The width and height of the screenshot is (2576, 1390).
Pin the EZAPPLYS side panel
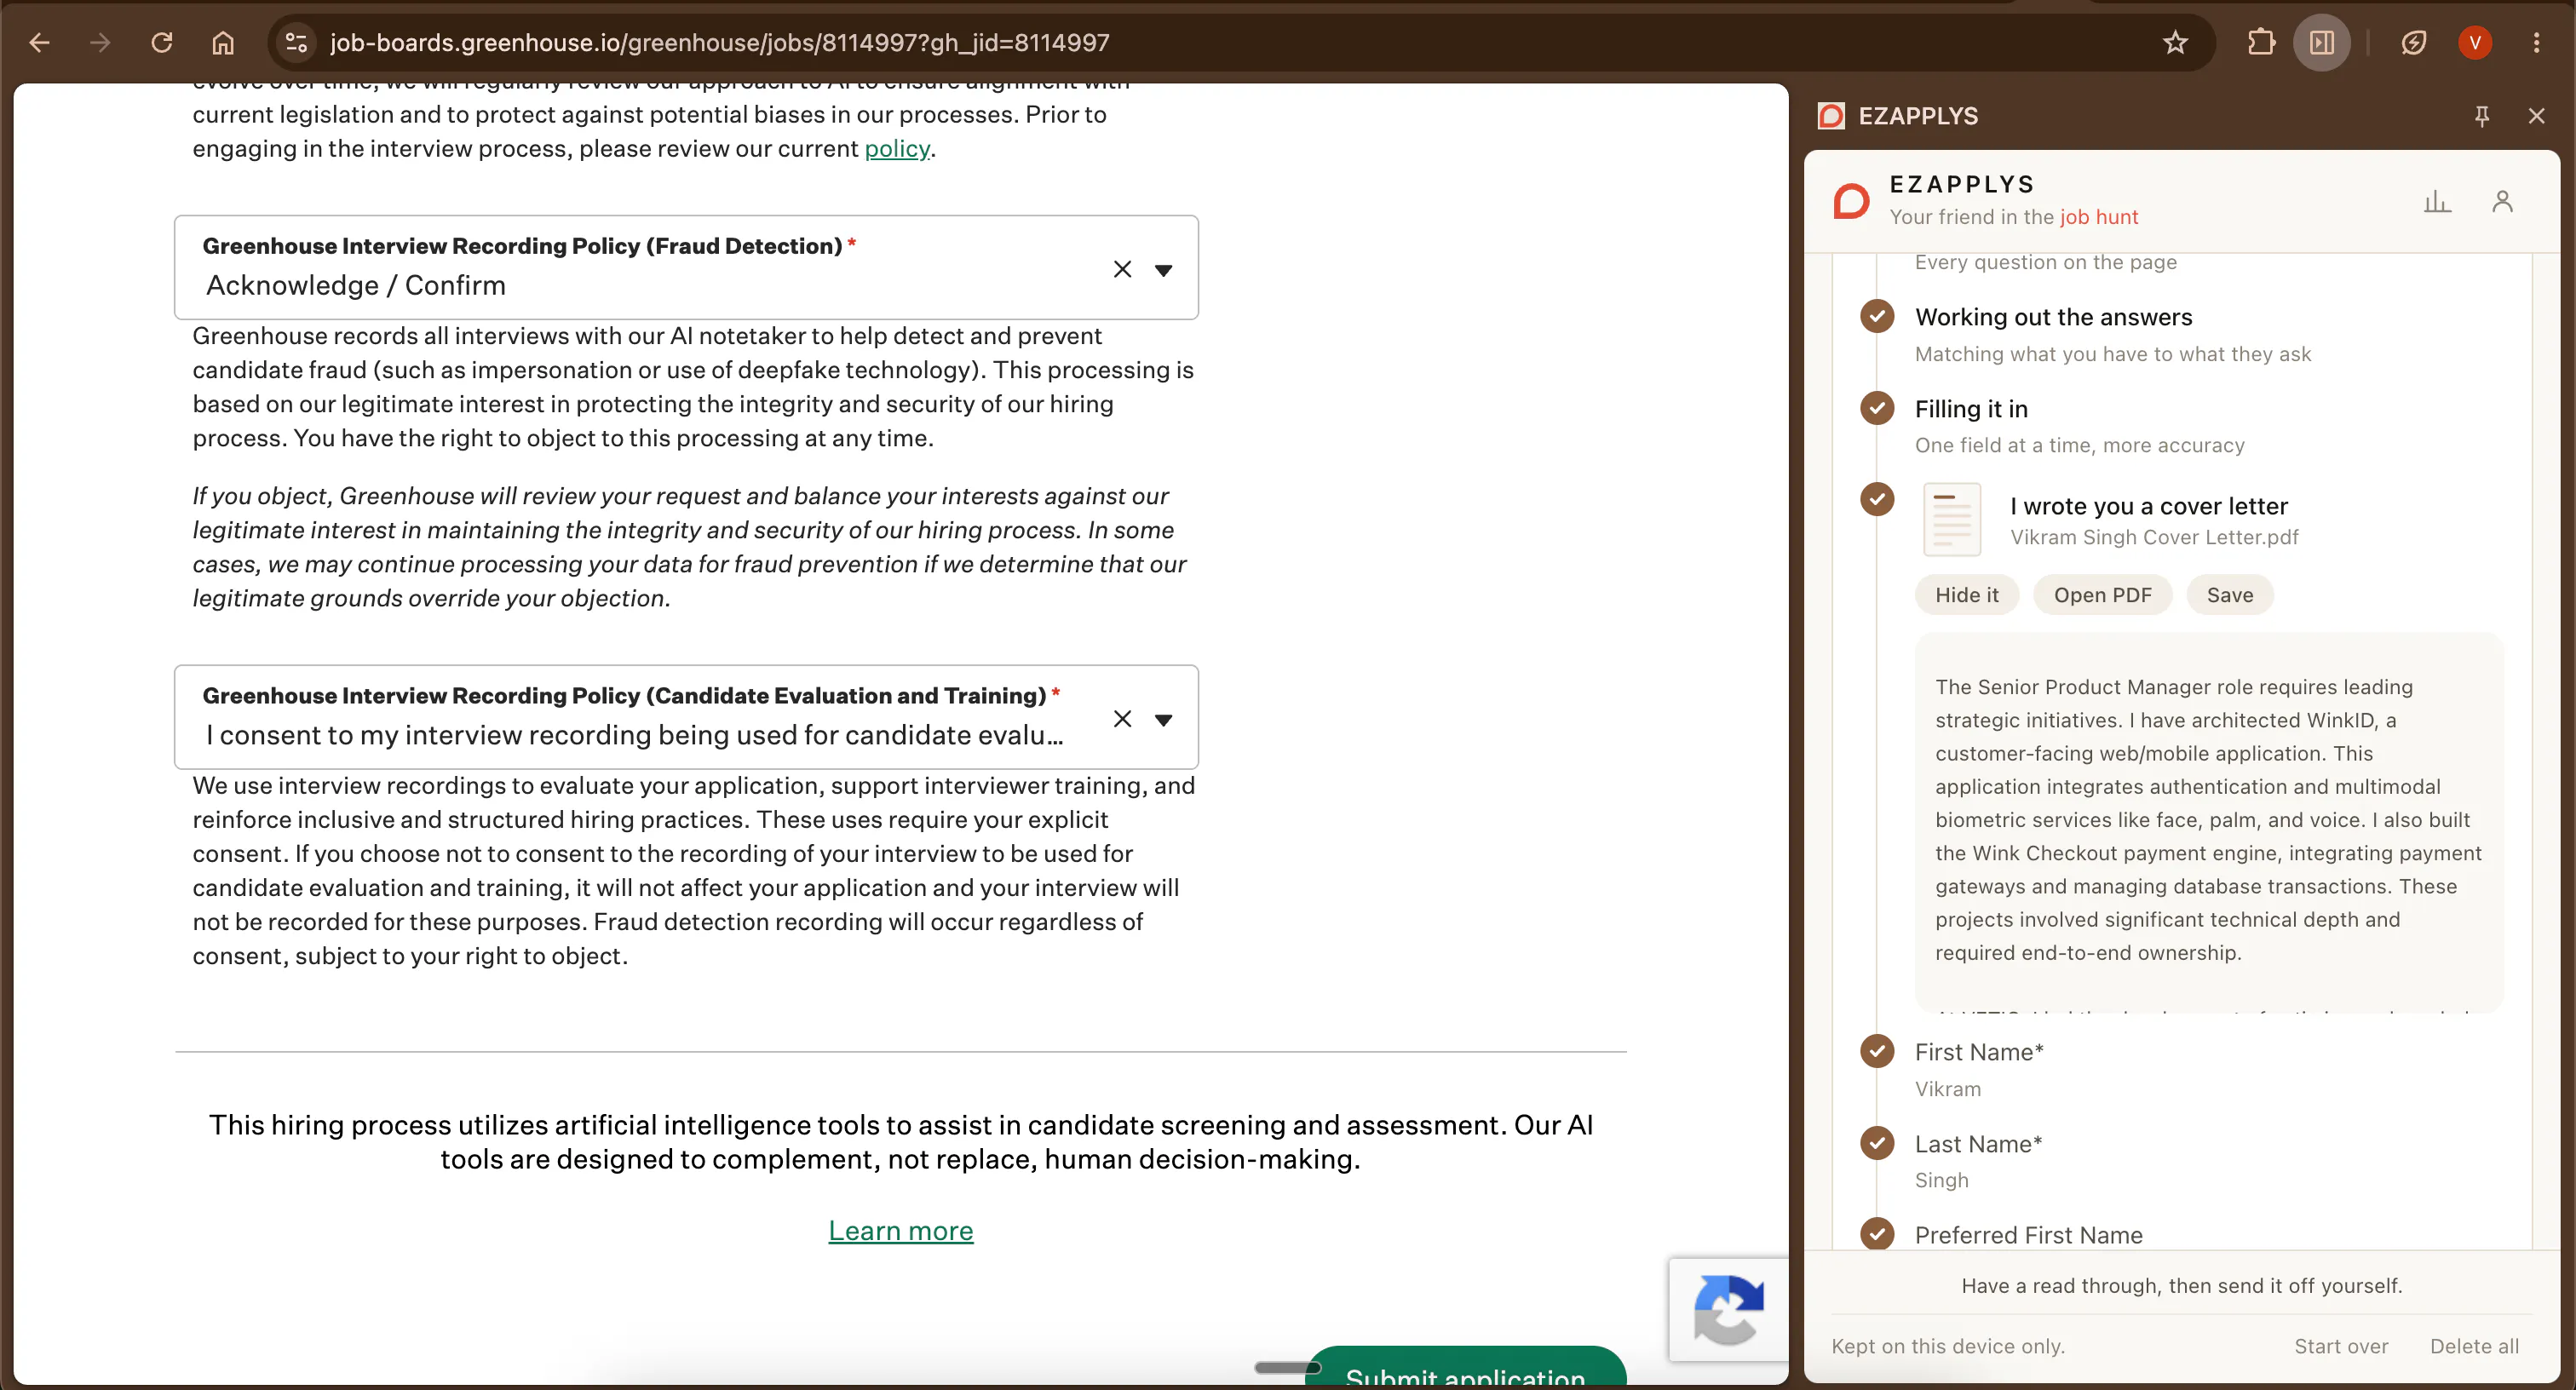(2481, 116)
